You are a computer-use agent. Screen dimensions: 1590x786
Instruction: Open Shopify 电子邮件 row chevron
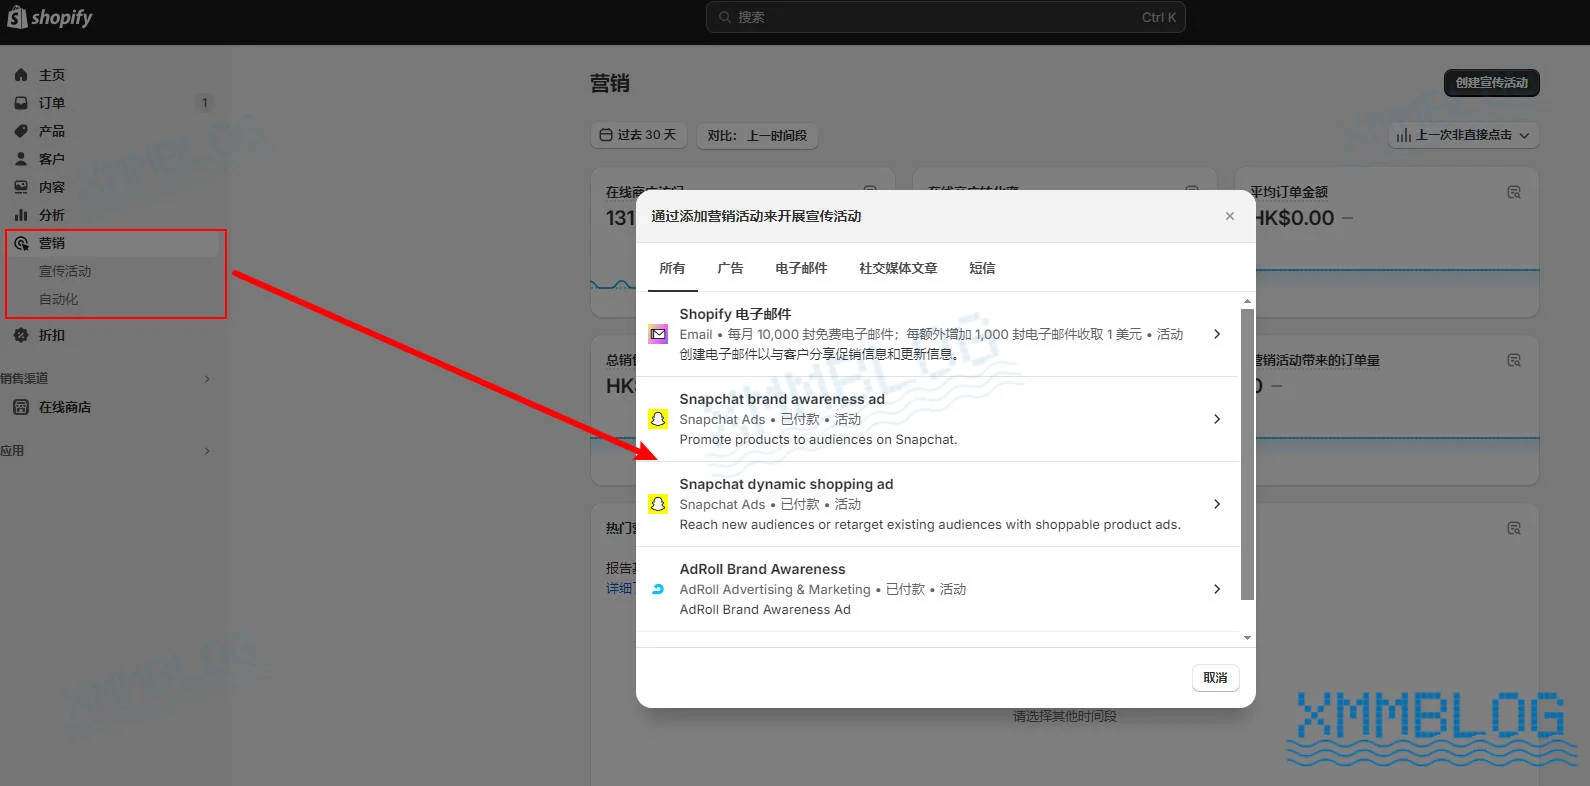click(1217, 334)
